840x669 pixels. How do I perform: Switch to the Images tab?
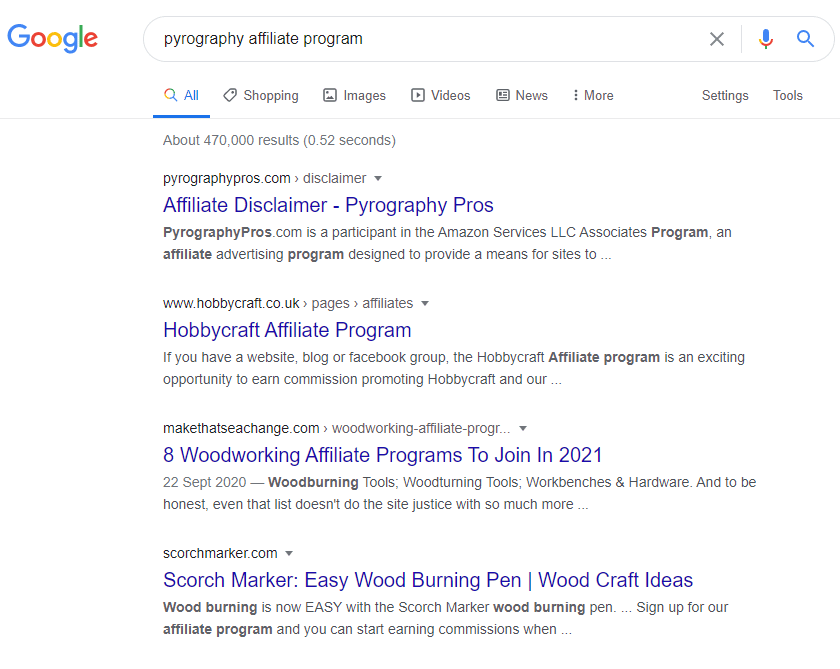point(354,95)
